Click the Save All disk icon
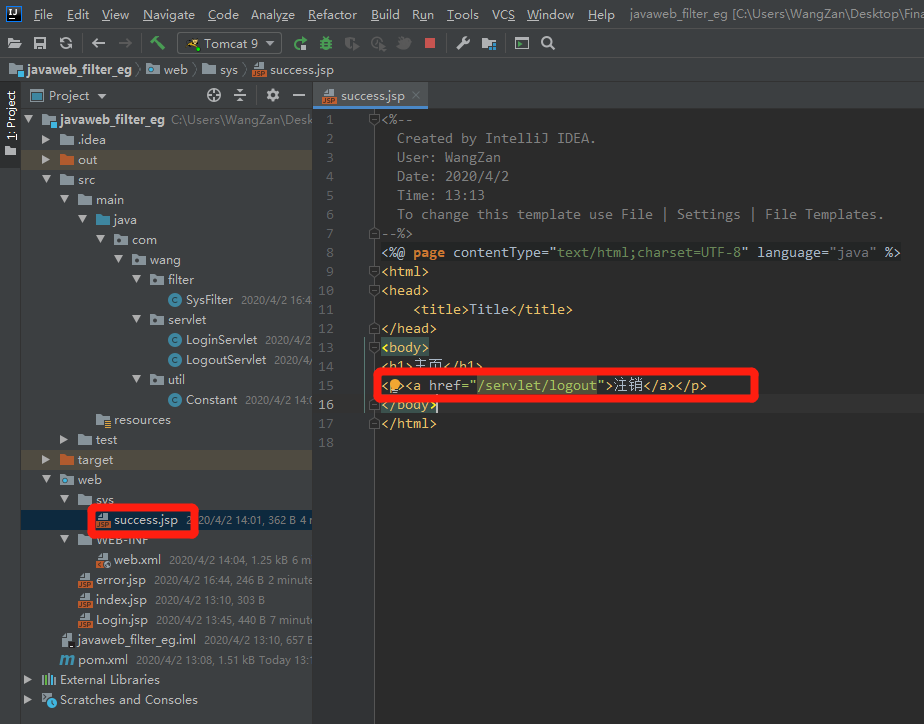Screen dimensions: 924x724 point(39,43)
